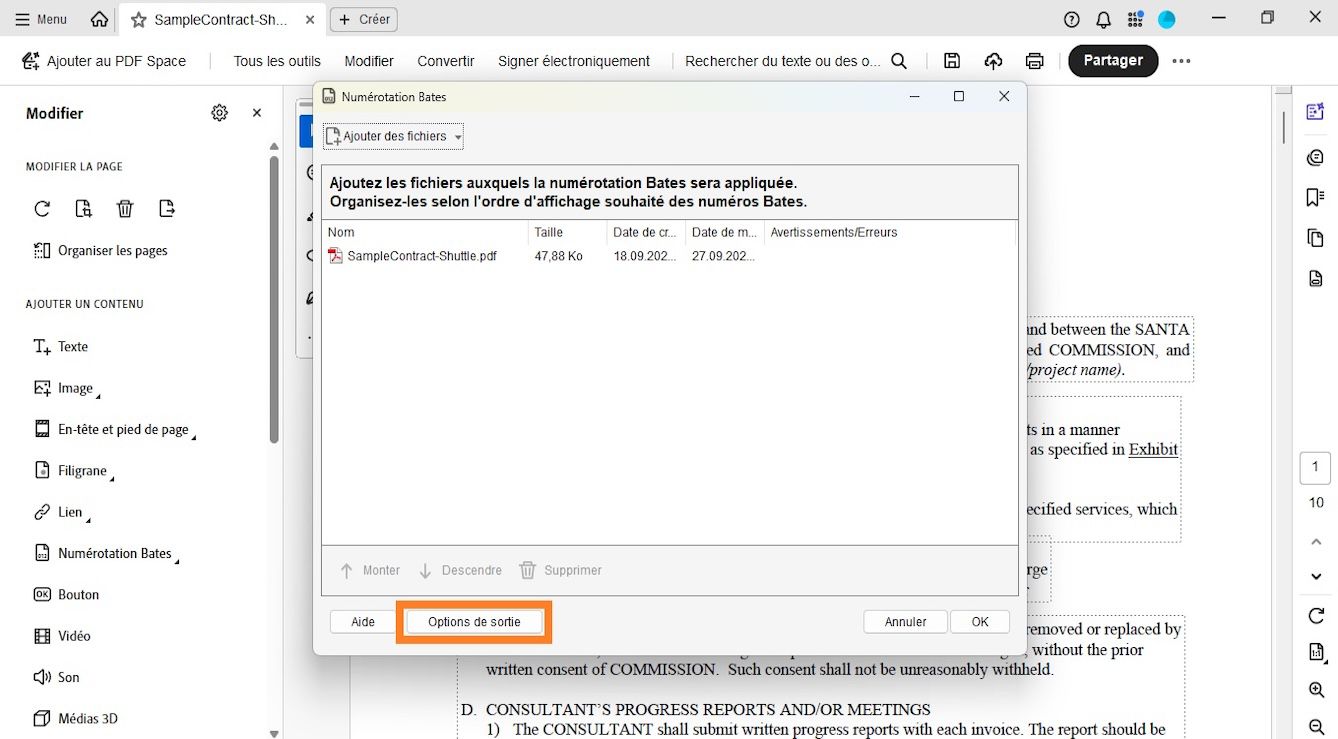
Task: Open the Son tool
Action: point(67,677)
